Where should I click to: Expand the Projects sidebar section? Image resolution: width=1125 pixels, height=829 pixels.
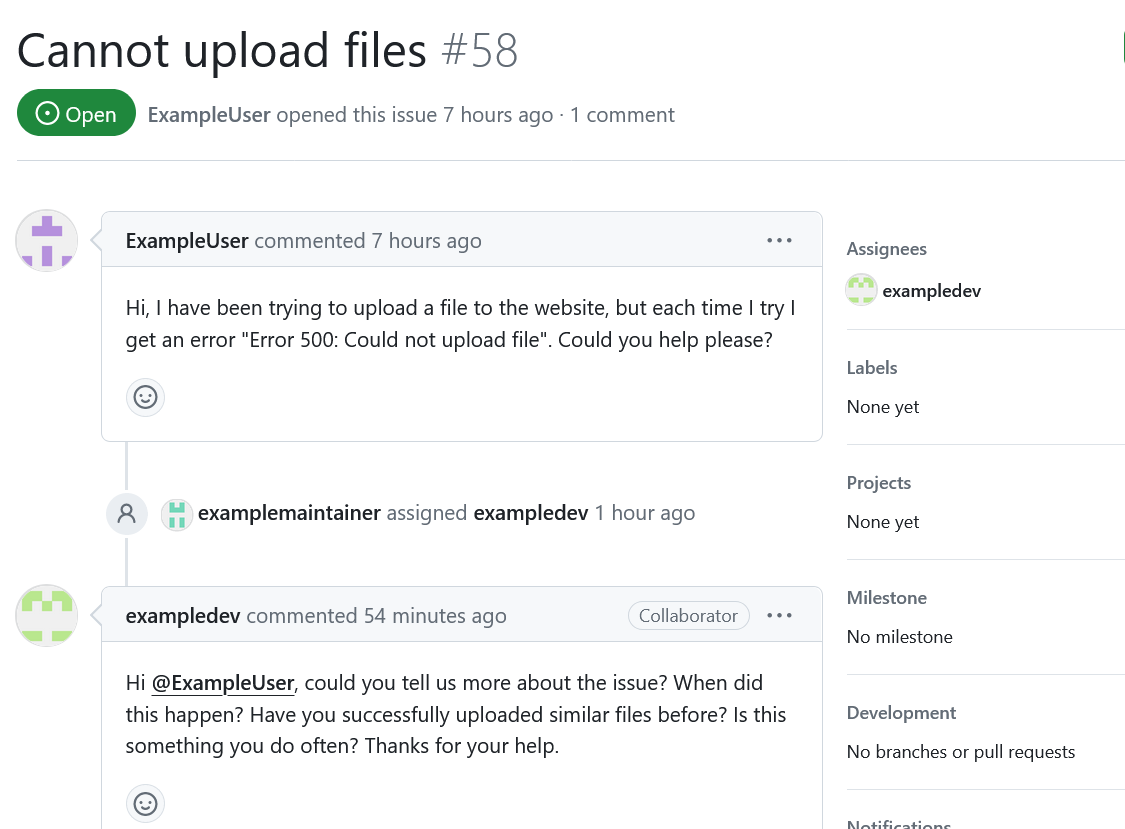[x=879, y=483]
